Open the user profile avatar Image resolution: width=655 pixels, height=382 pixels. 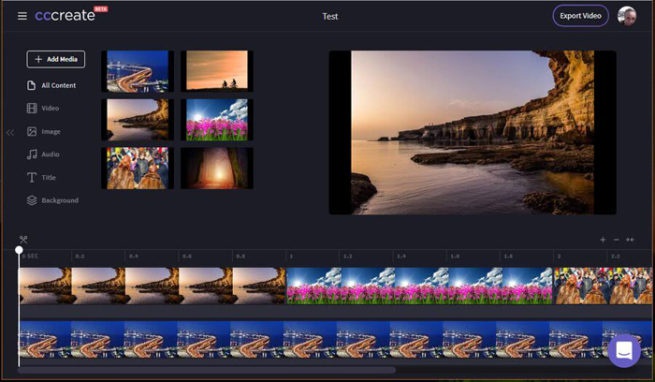(627, 16)
